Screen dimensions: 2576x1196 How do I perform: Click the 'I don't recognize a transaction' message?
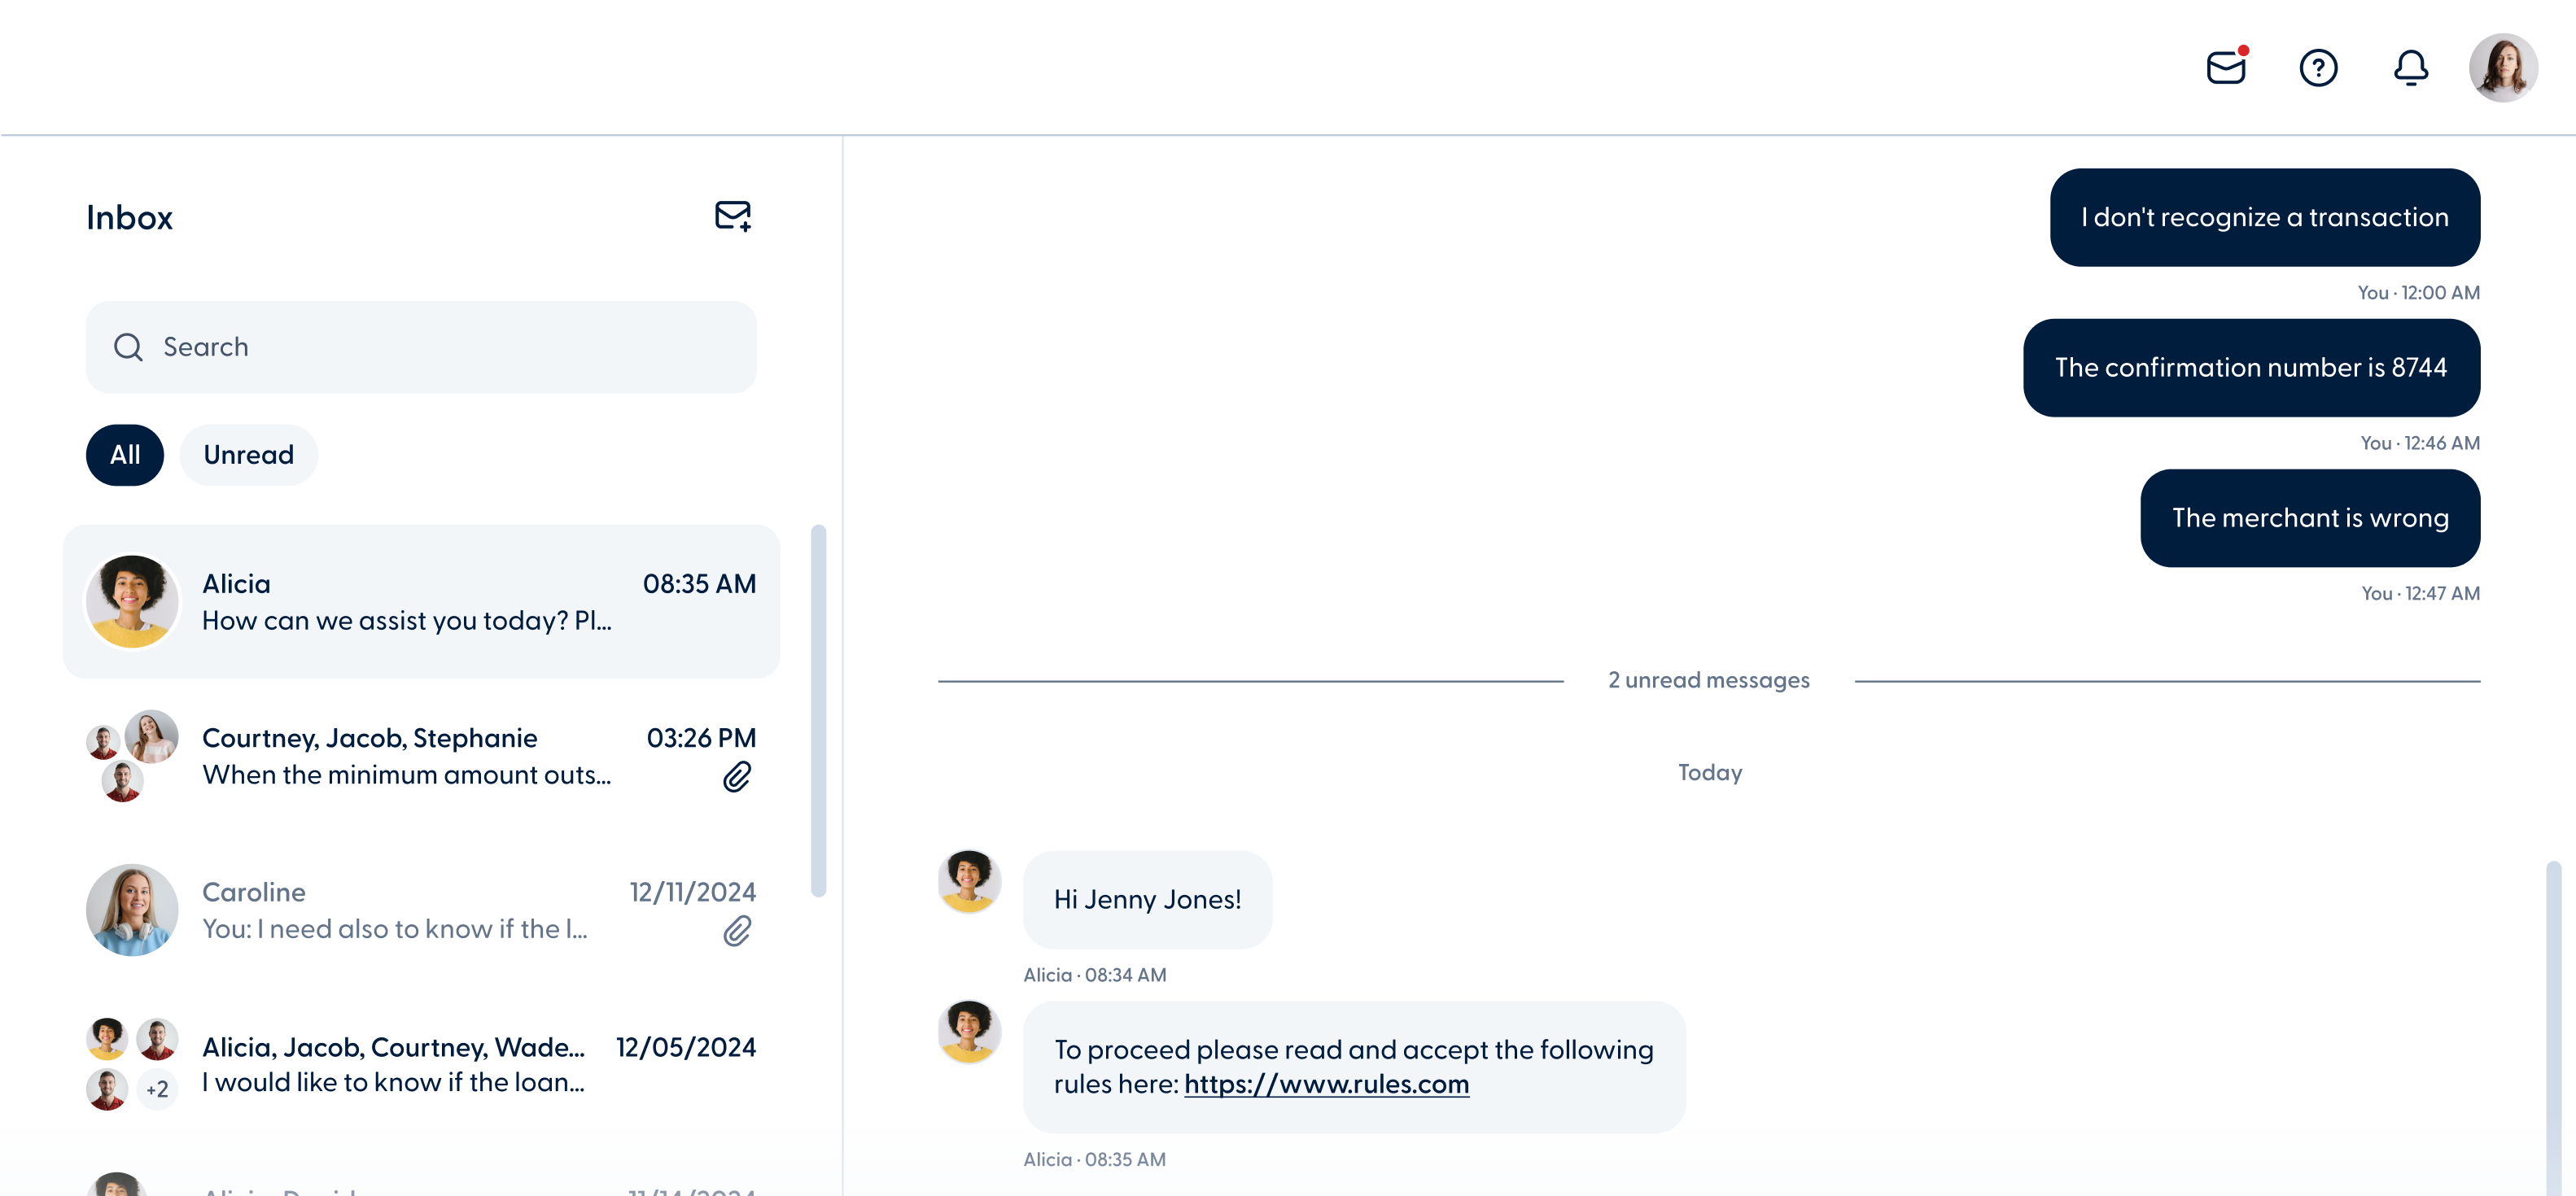tap(2264, 217)
